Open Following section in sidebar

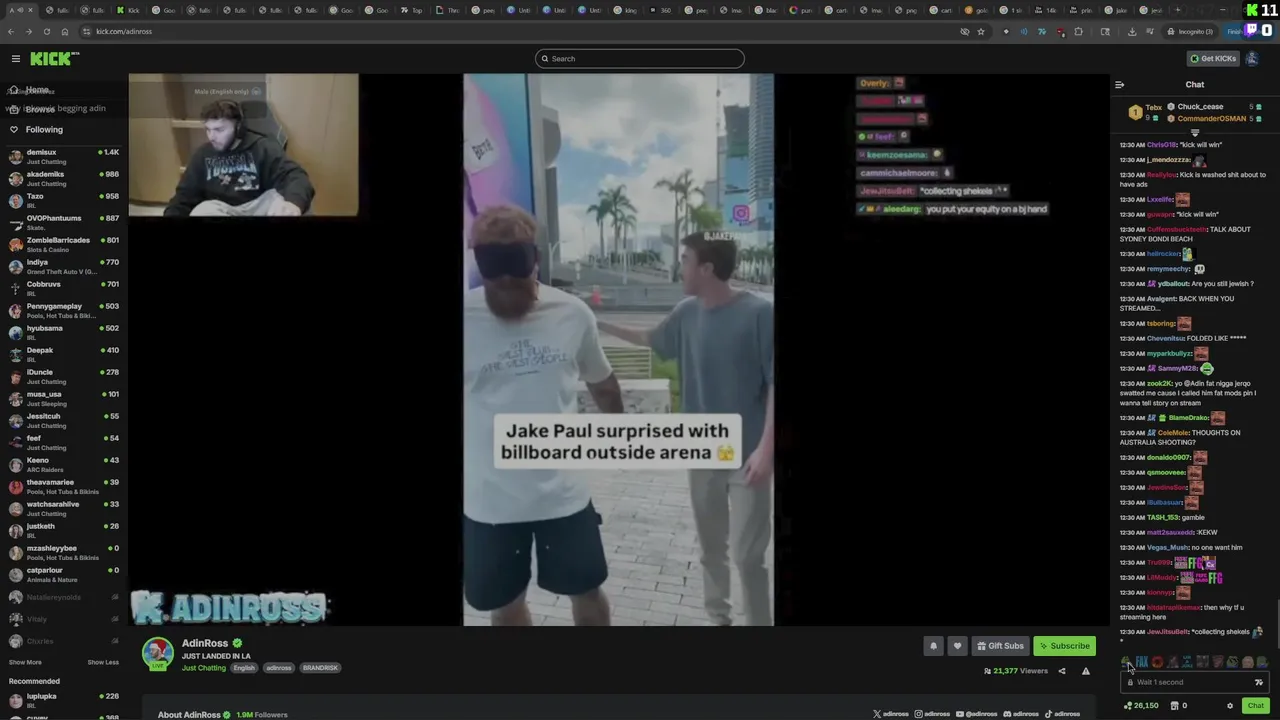pos(36,130)
